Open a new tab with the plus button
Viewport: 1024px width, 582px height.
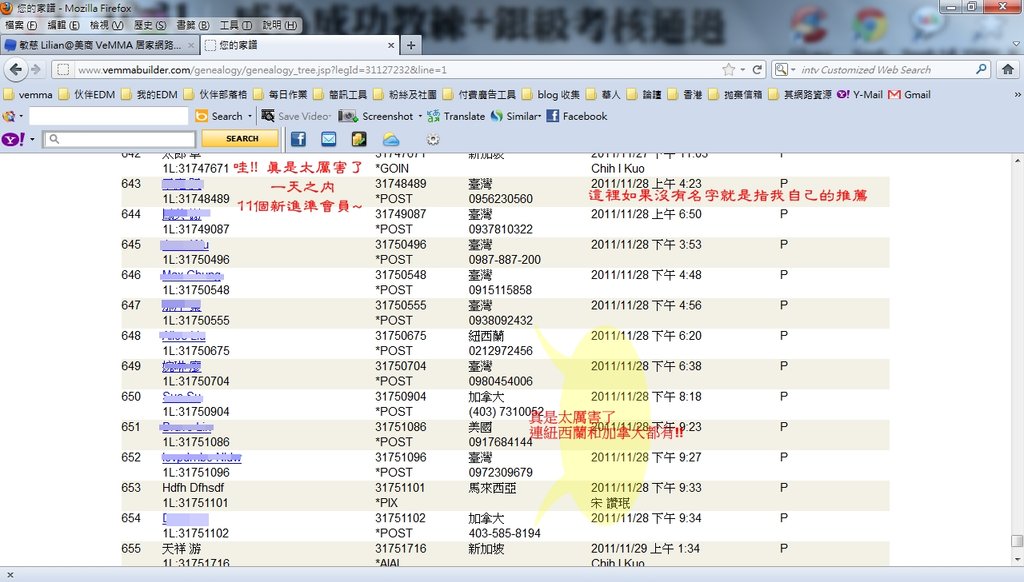coord(411,45)
